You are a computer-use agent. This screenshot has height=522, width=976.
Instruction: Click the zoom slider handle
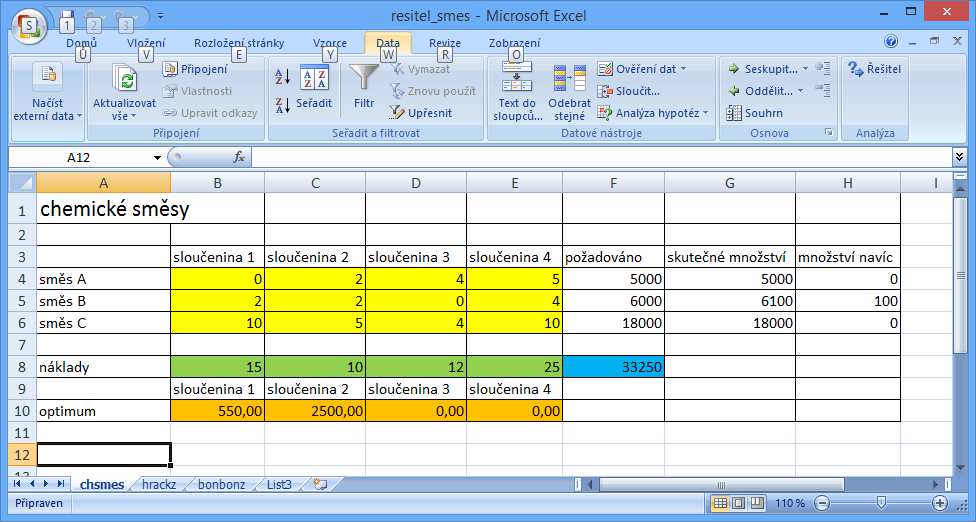tap(881, 503)
